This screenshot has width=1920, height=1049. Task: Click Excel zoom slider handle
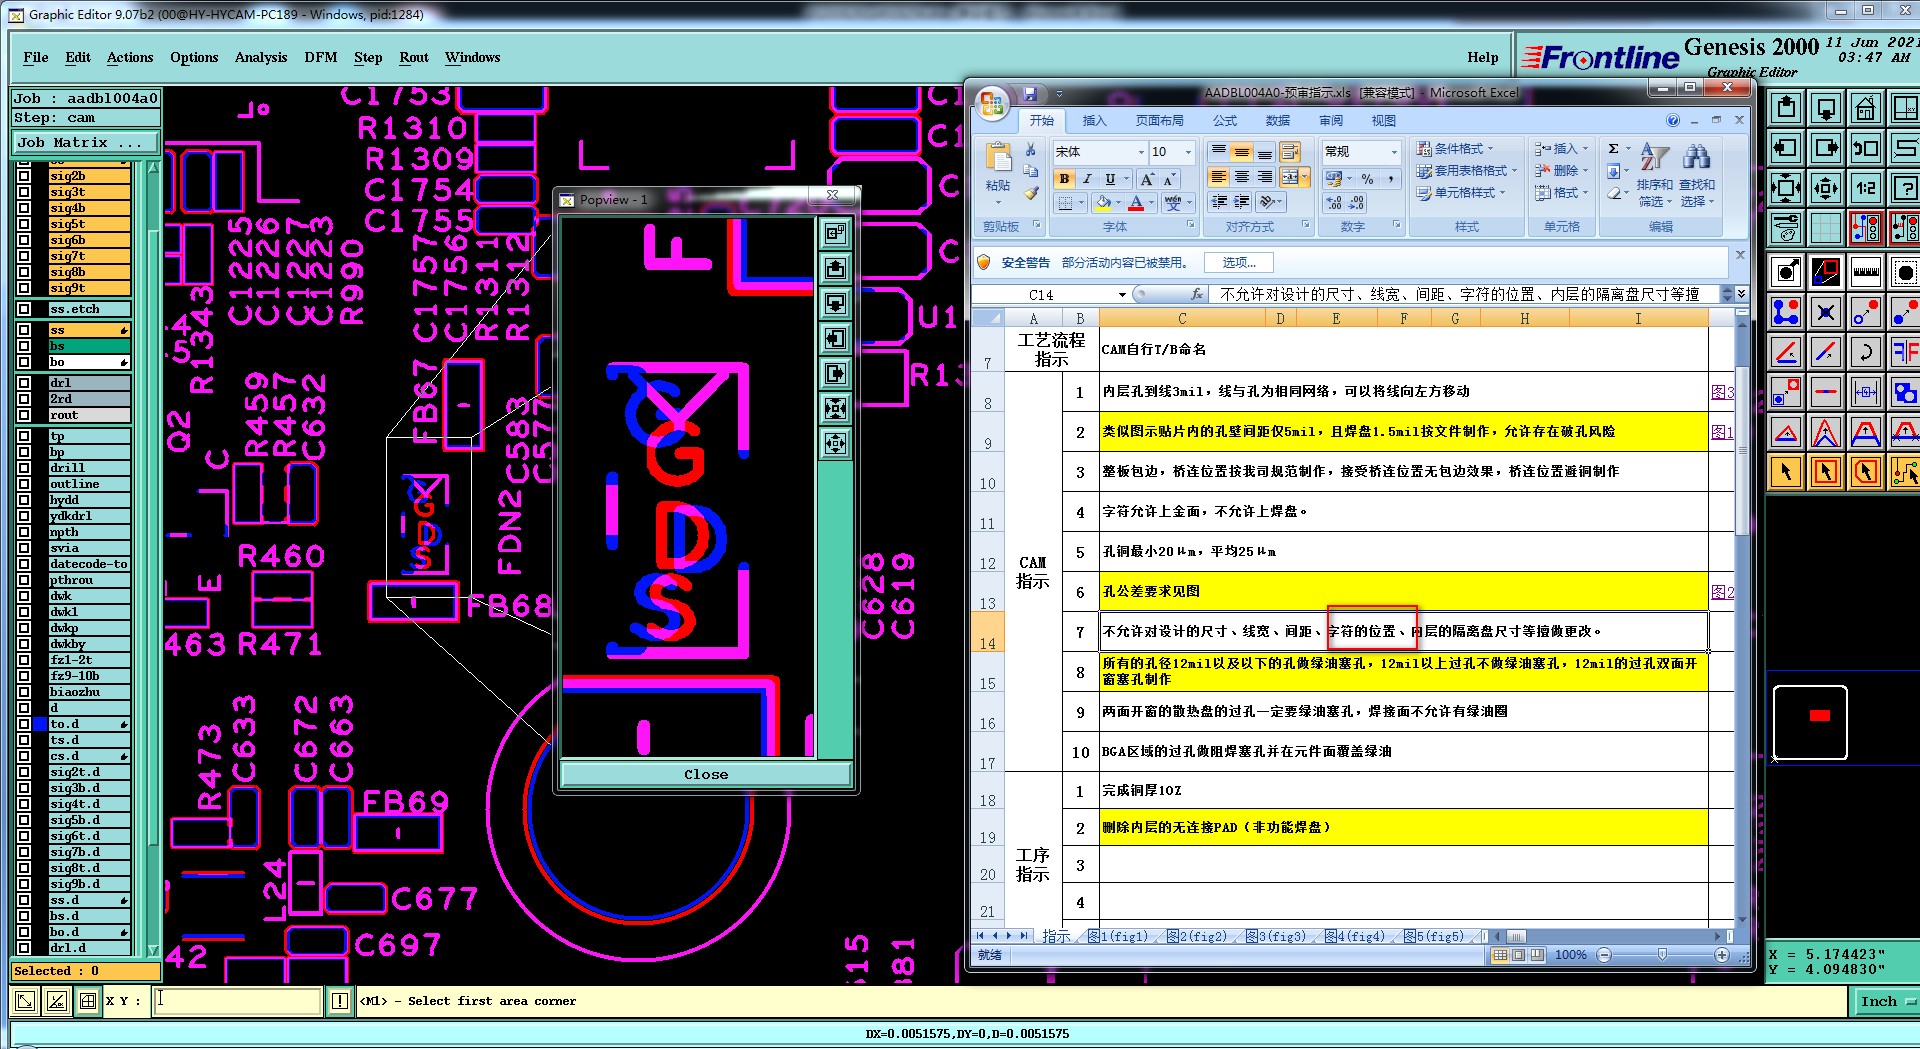1662,955
